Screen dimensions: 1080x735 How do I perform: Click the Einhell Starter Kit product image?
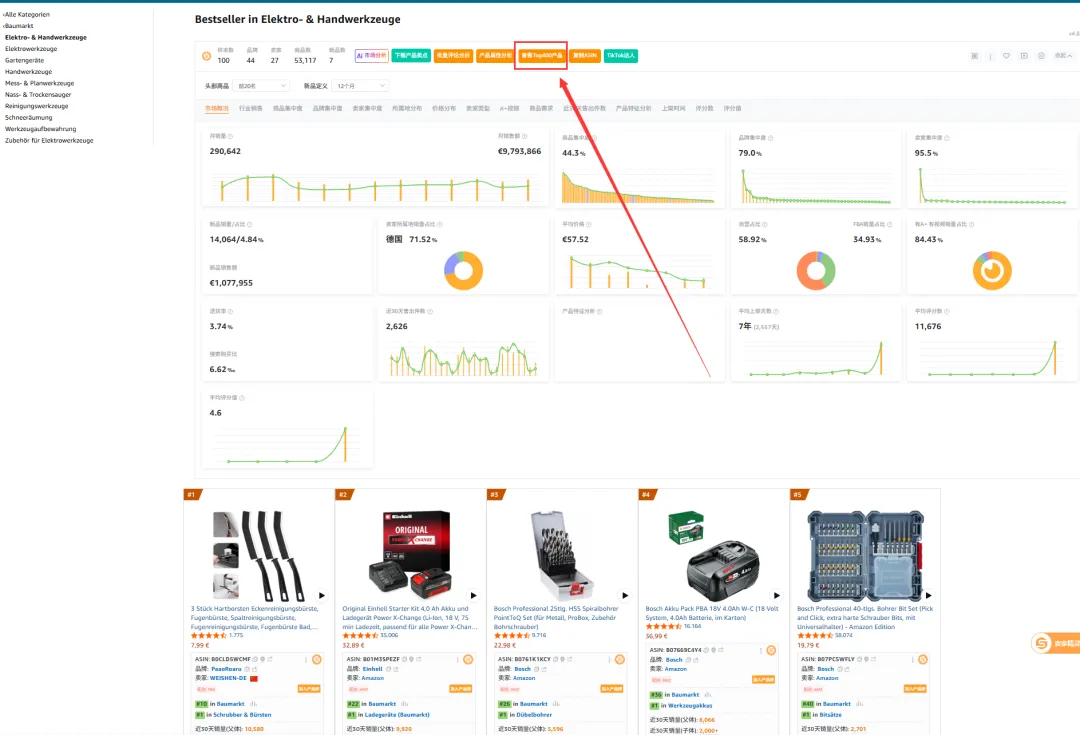pyautogui.click(x=411, y=555)
